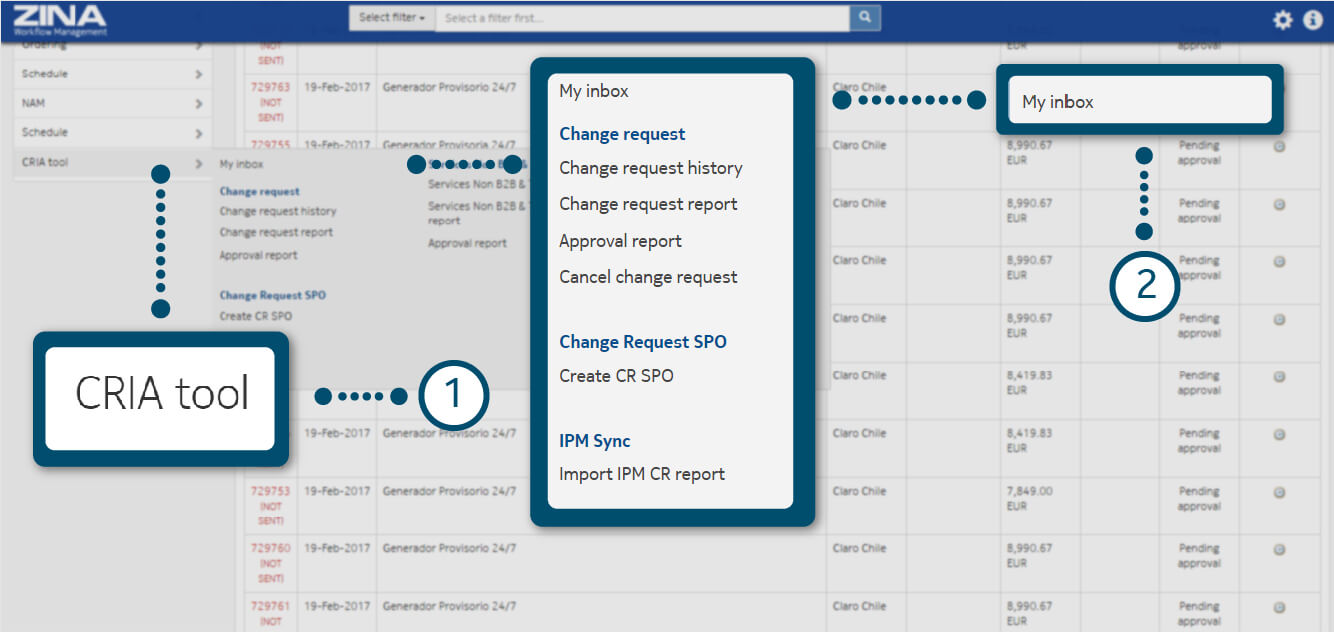Select Import IPM CR report

click(x=641, y=474)
